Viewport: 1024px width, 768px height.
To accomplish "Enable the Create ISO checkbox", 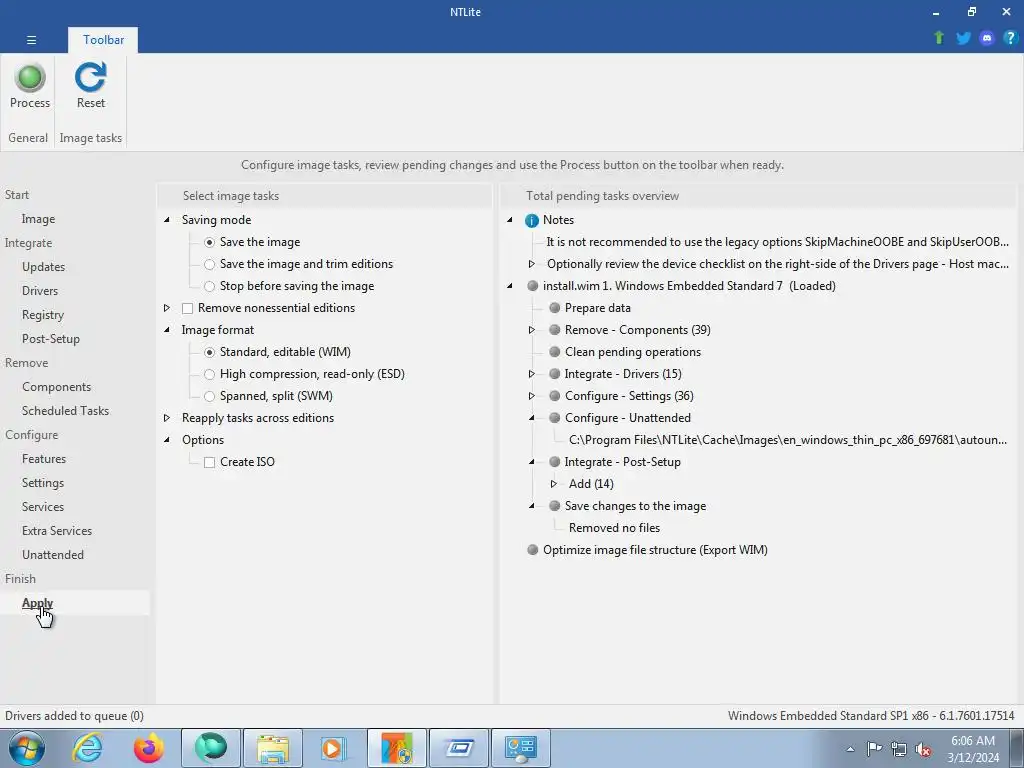I will tap(209, 462).
